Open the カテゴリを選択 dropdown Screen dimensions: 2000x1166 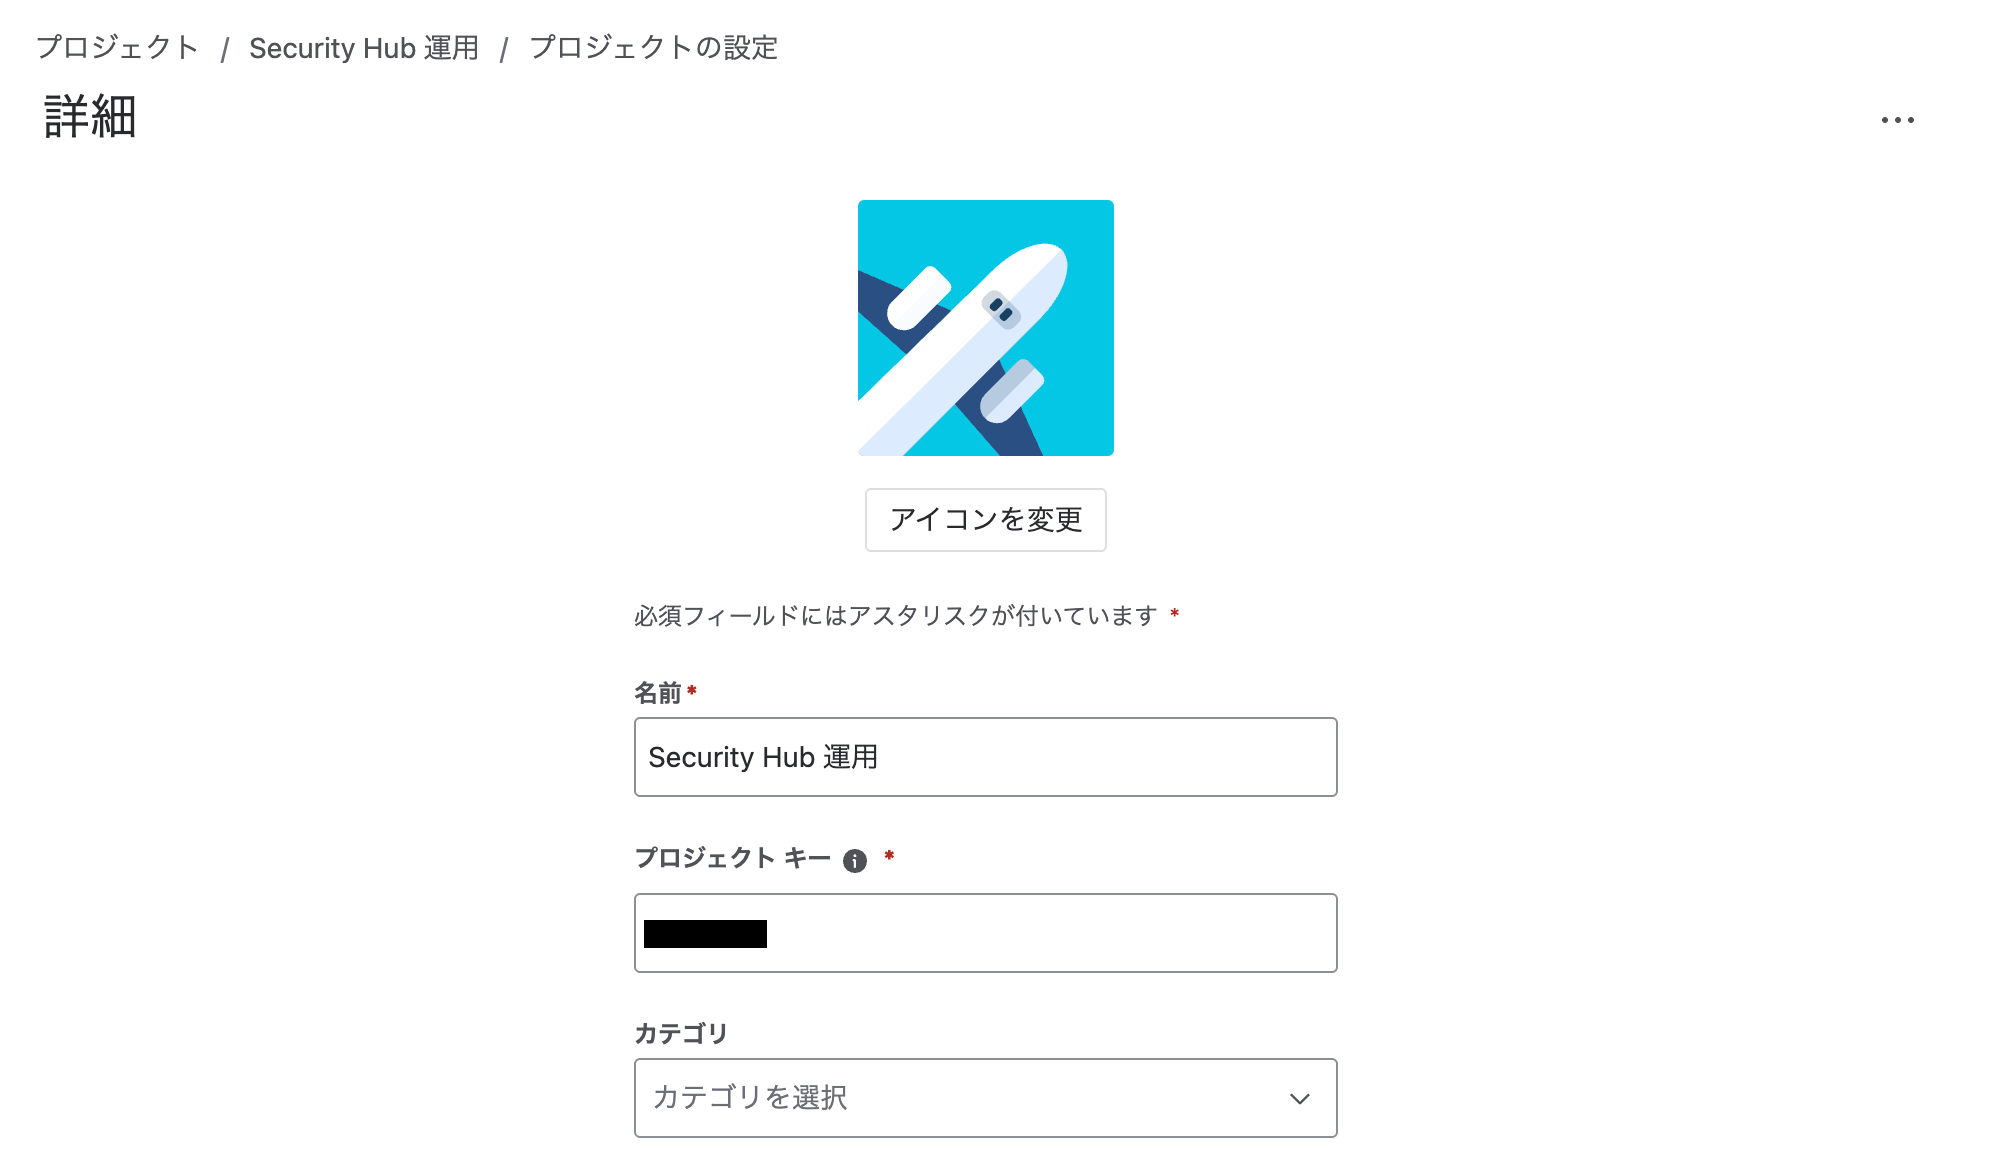[x=986, y=1098]
